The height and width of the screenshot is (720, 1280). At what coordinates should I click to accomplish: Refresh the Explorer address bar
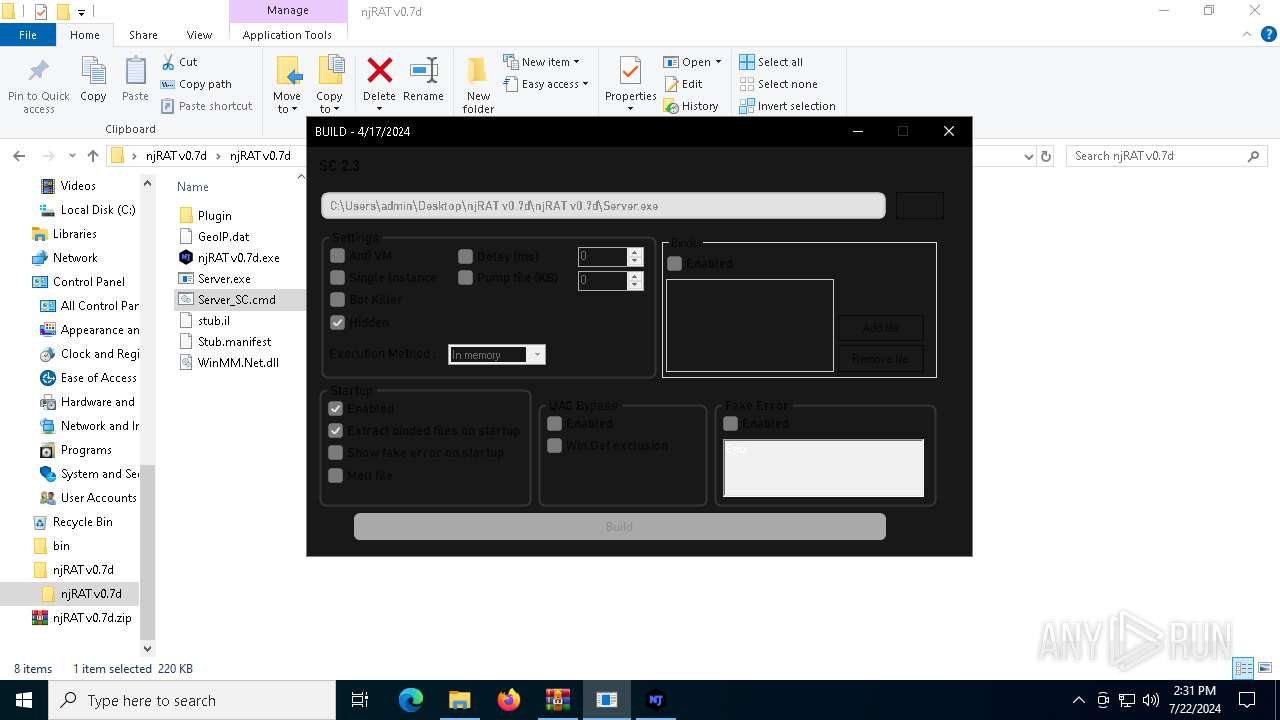click(x=1046, y=156)
